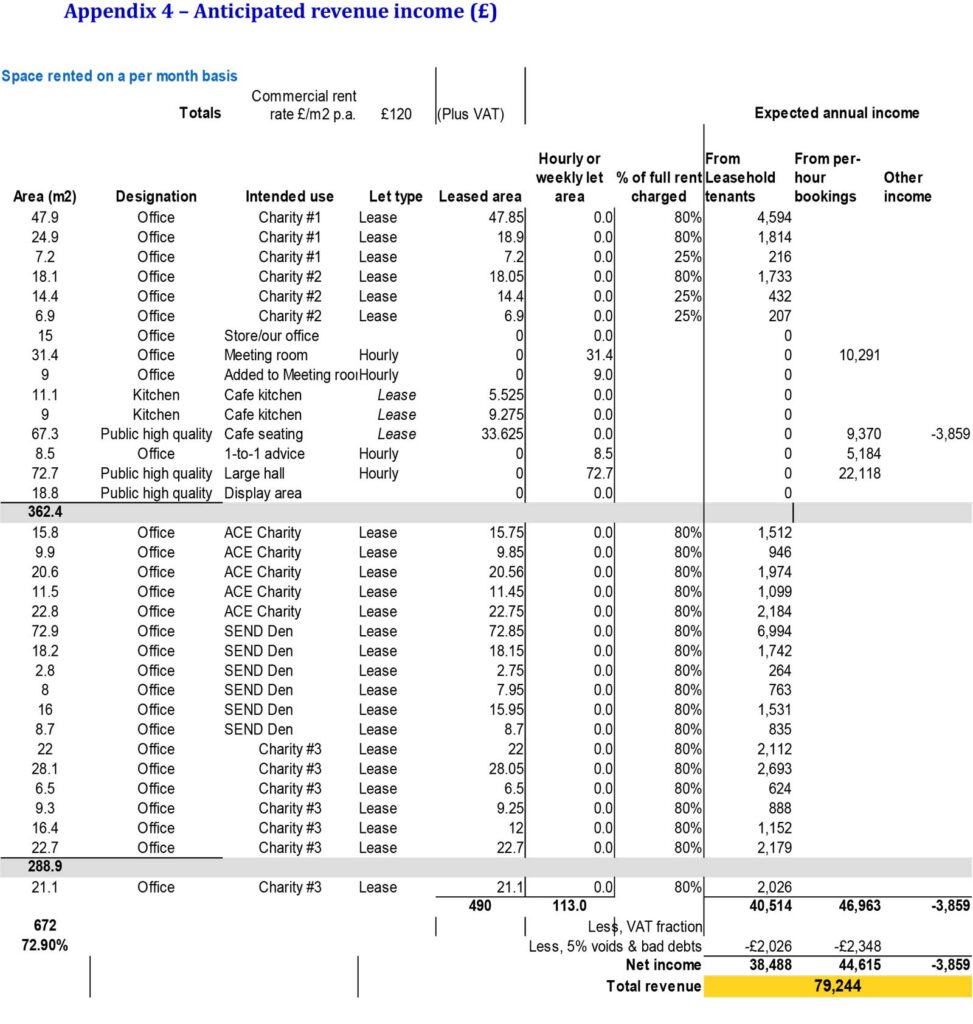Click the 40,514 leasehold total

tap(771, 906)
